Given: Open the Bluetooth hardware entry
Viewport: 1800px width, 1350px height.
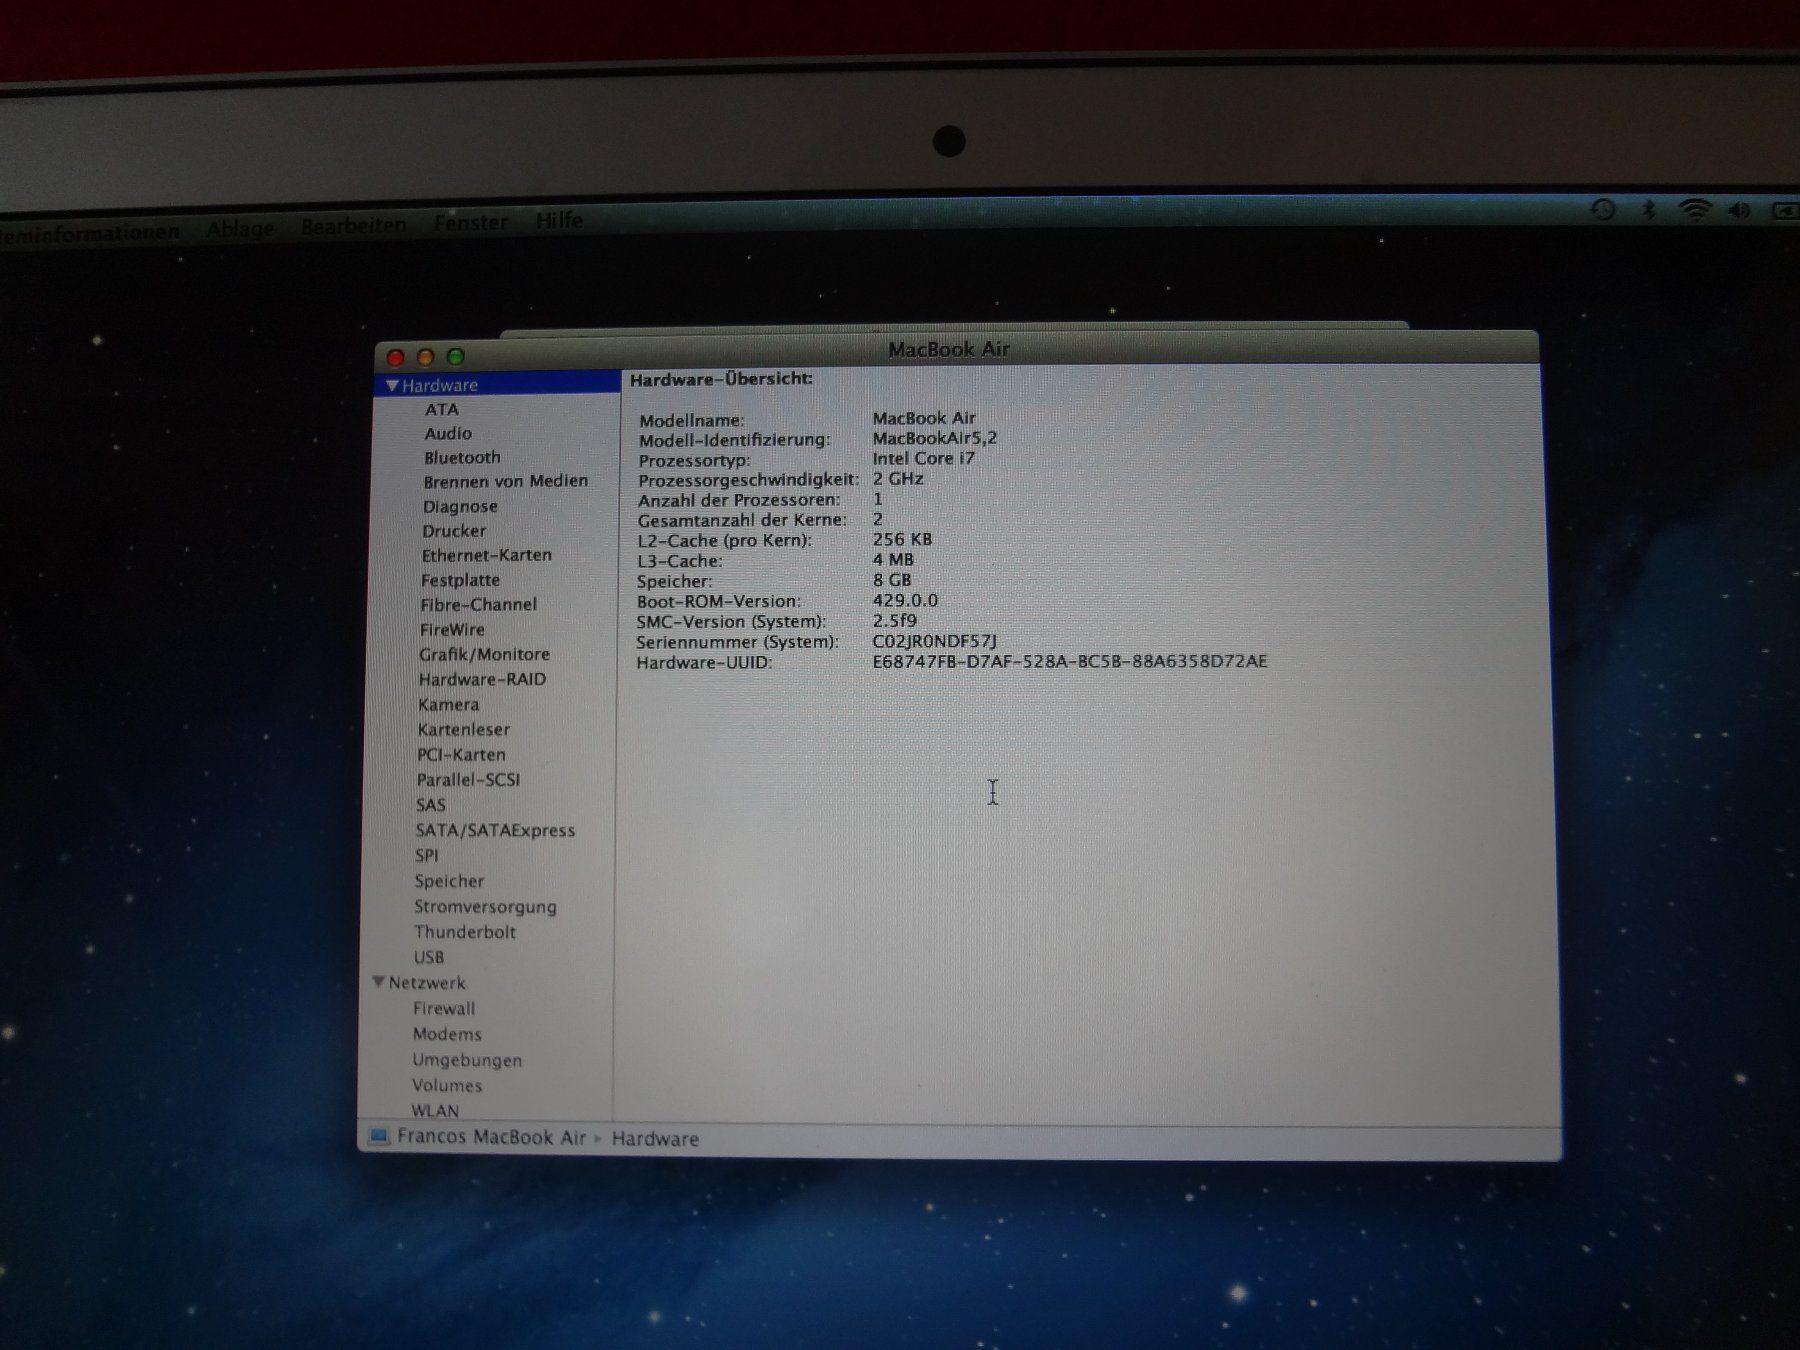Looking at the screenshot, I should pyautogui.click(x=461, y=457).
